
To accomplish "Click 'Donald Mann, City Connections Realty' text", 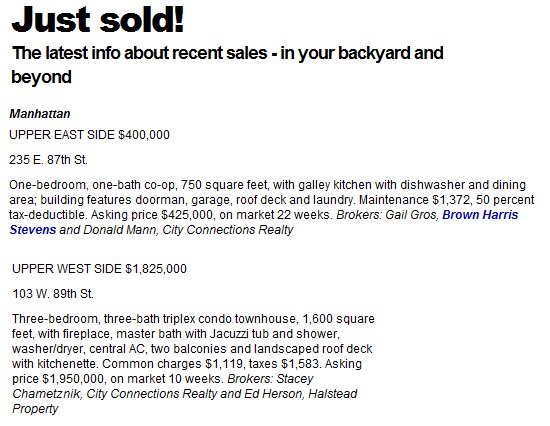I will pos(188,230).
